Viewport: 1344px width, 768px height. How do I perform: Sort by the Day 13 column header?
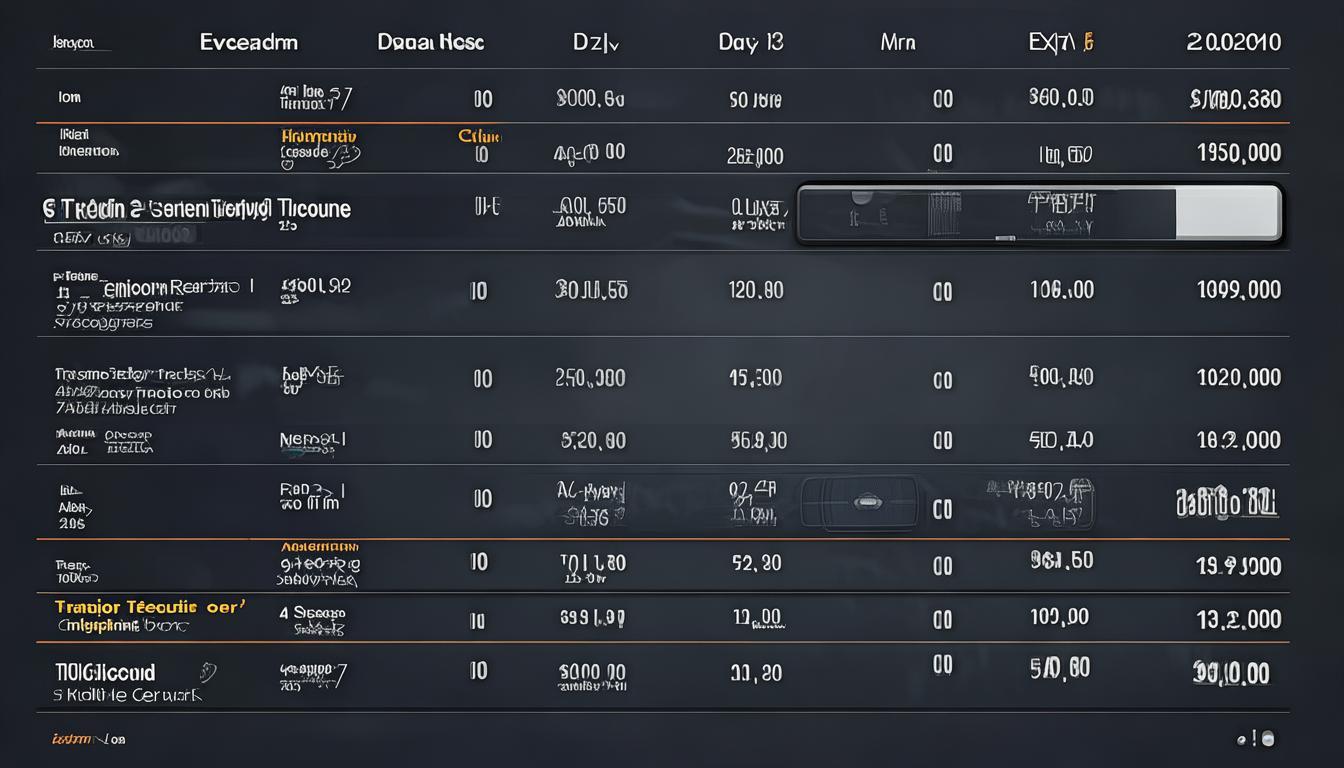pos(750,43)
